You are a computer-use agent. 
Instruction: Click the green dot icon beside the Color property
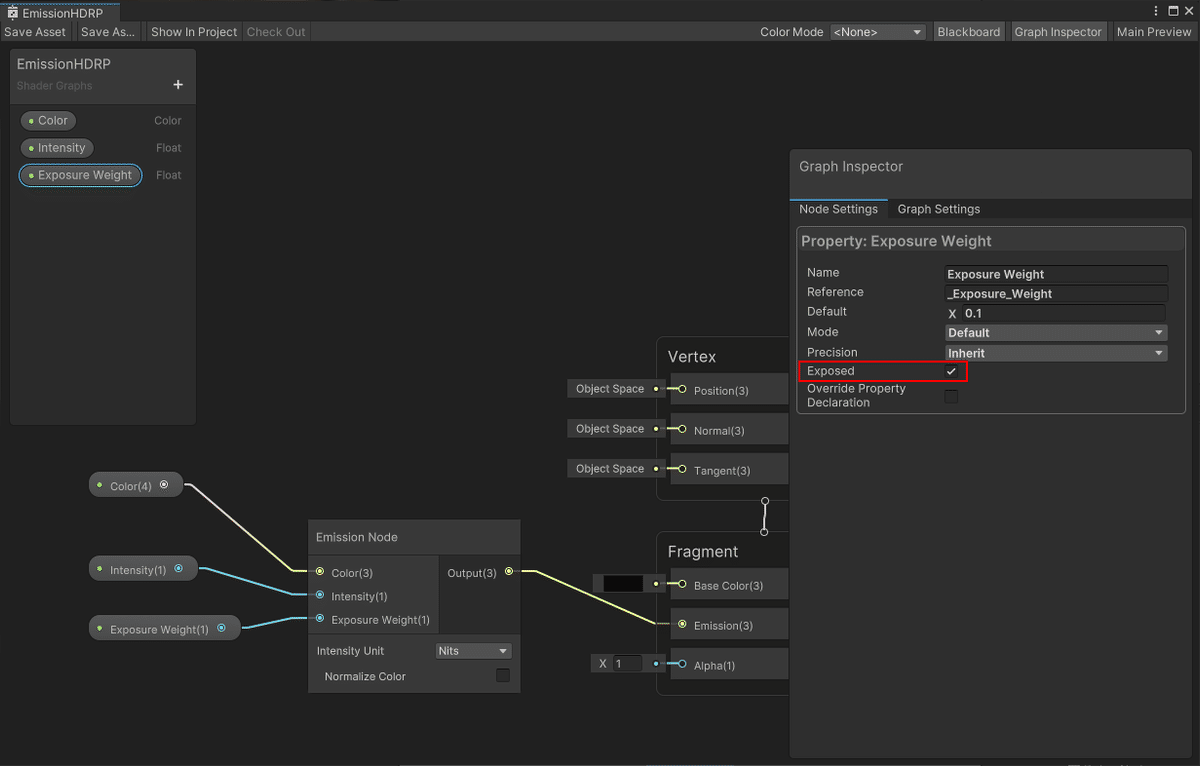30,120
